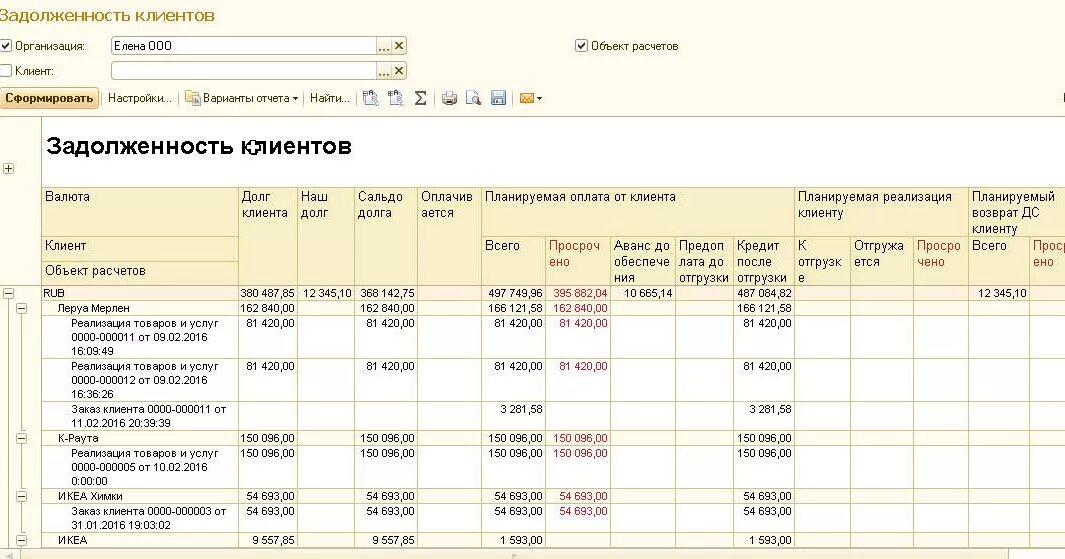
Task: Clear the Организация field with X button
Action: [399, 46]
